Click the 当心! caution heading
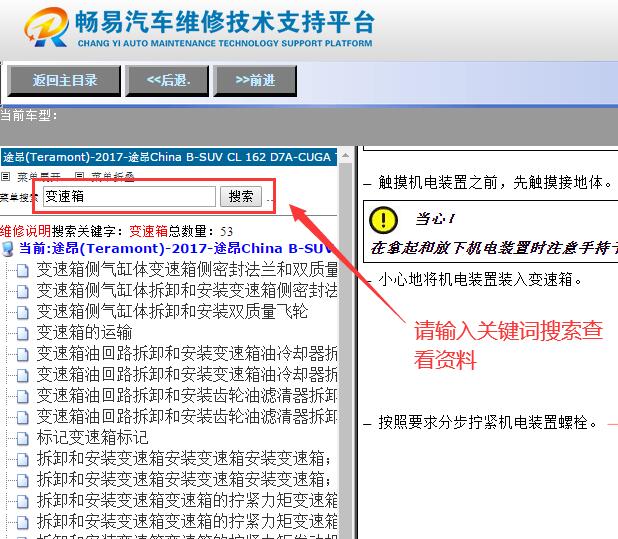This screenshot has width=618, height=539. [436, 218]
